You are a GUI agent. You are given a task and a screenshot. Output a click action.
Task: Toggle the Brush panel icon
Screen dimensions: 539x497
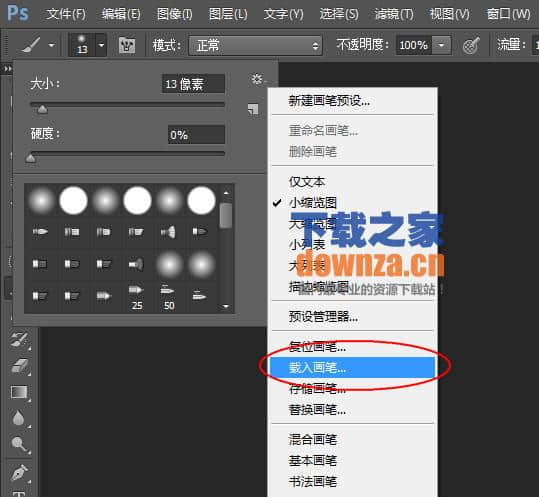pos(127,45)
